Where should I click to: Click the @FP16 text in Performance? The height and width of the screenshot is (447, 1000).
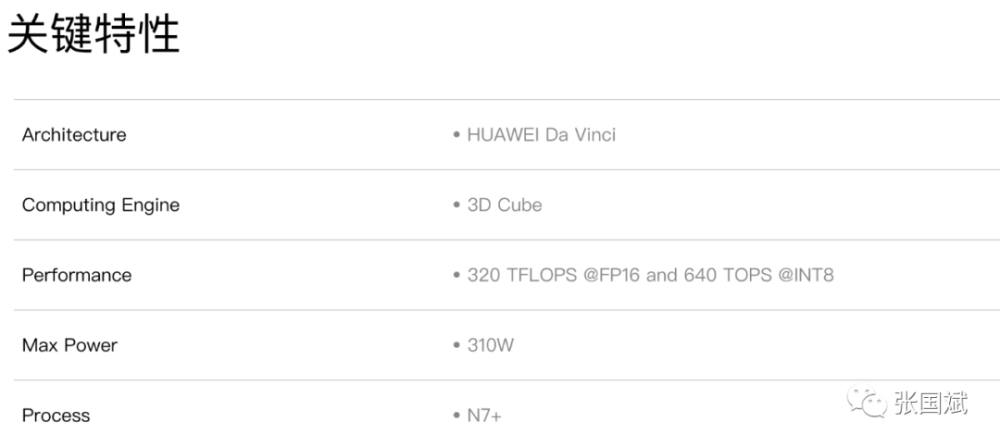point(612,275)
